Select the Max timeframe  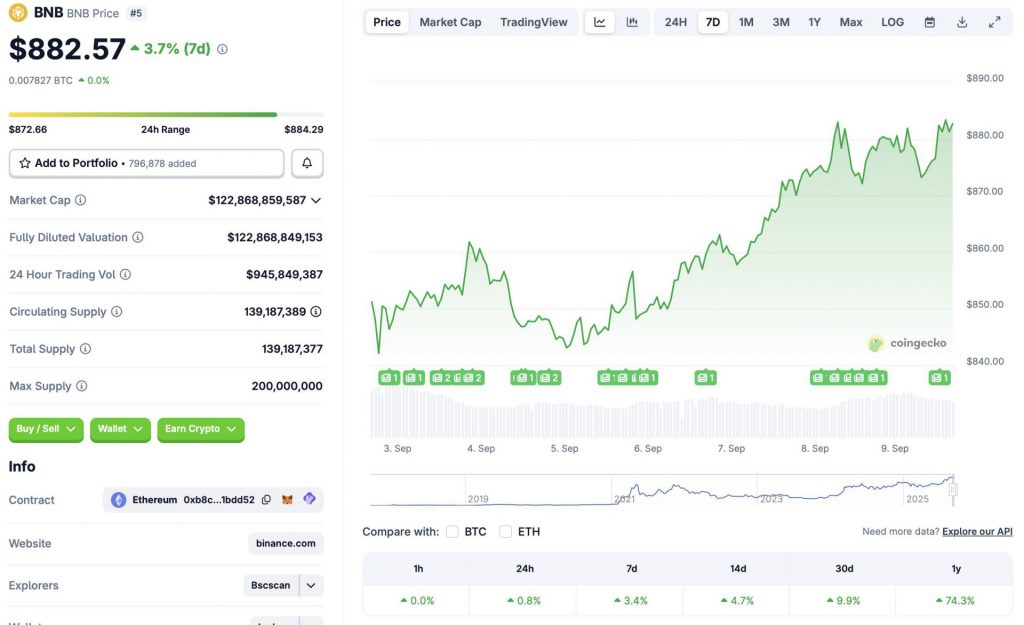tap(851, 22)
